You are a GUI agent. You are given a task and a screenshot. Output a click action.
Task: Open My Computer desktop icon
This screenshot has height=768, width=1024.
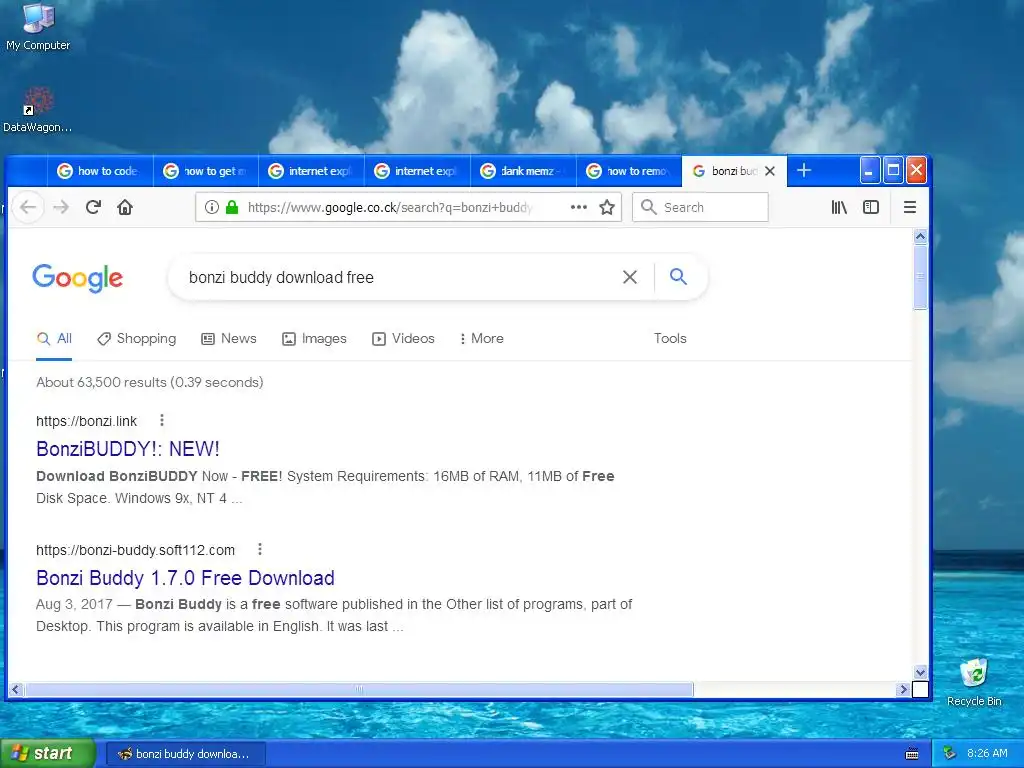[x=38, y=27]
